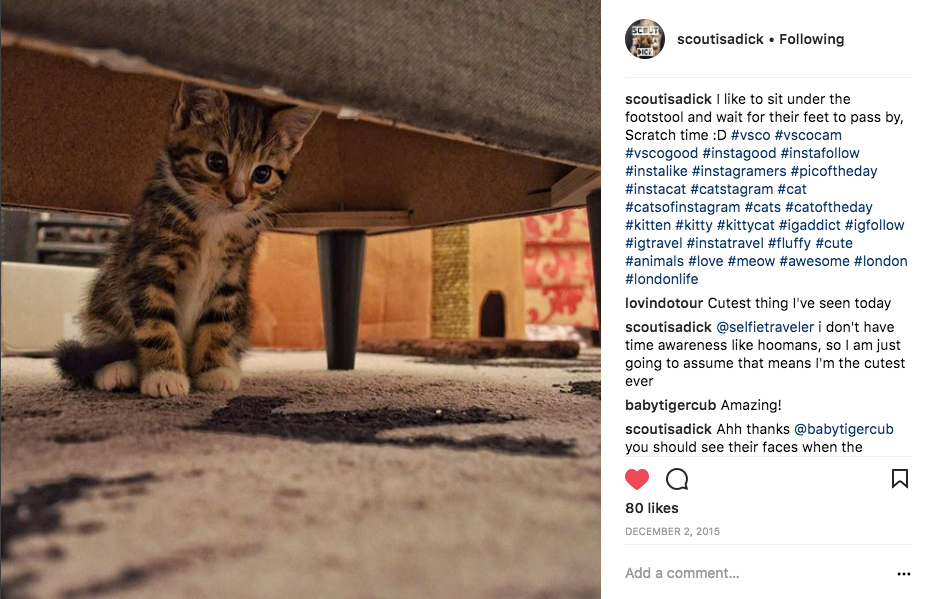The width and height of the screenshot is (936, 599).
Task: Click the comment speech bubble icon
Action: coord(677,479)
